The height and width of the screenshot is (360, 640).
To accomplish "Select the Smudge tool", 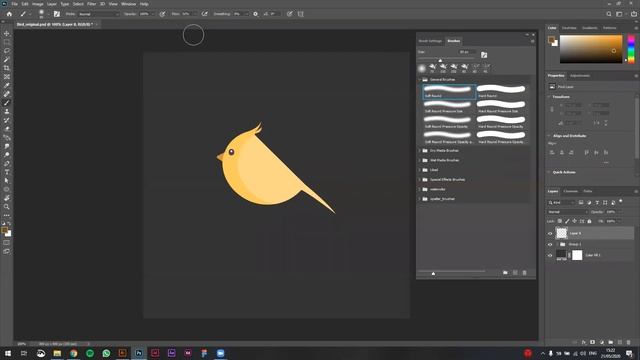I will point(7,146).
